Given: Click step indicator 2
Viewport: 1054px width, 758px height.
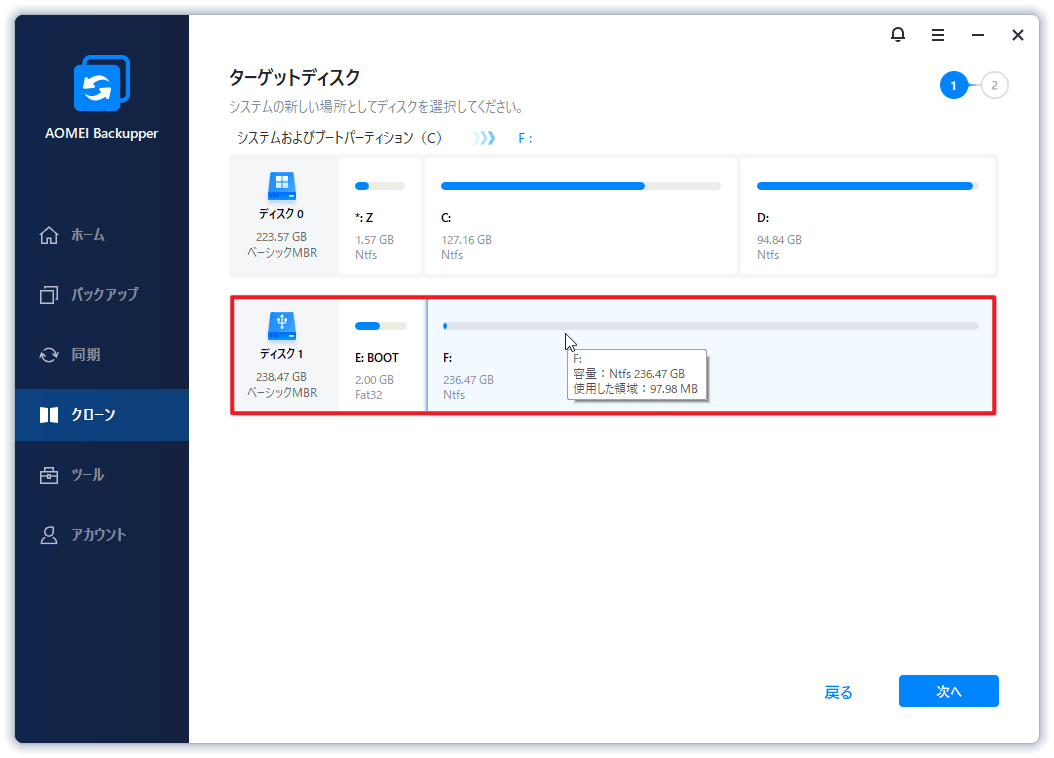Looking at the screenshot, I should [x=994, y=85].
